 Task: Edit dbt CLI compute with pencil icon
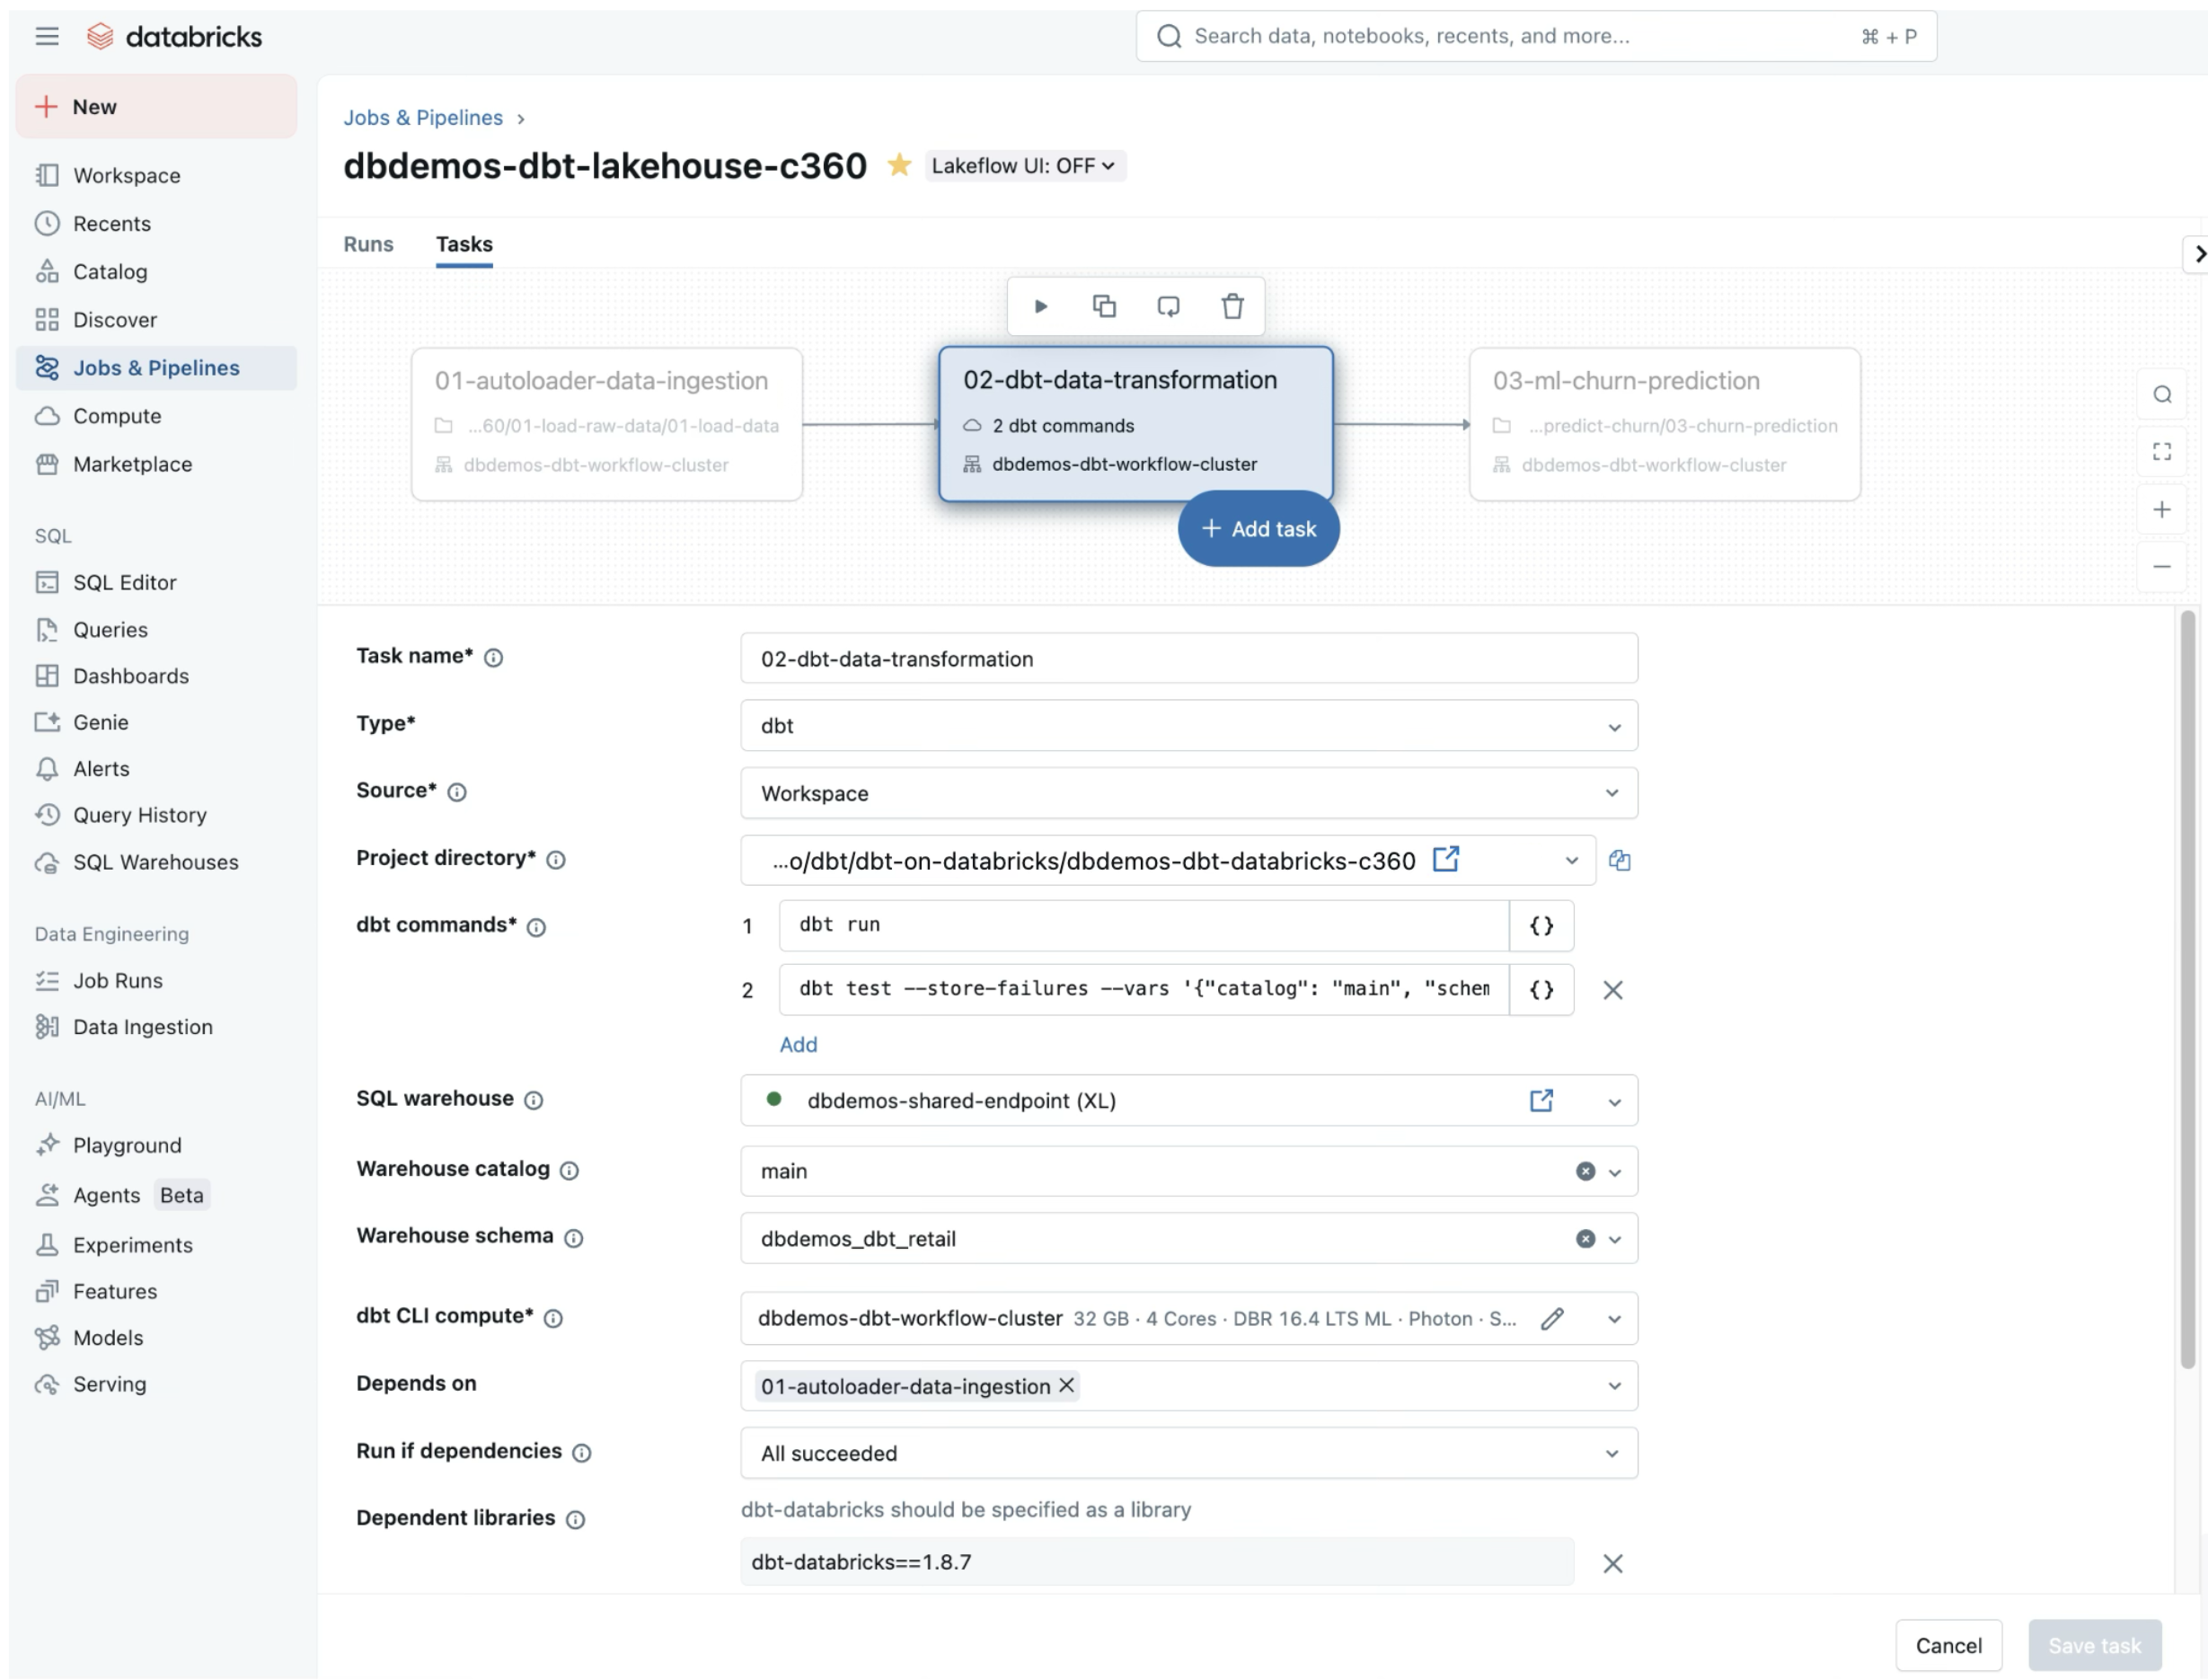pyautogui.click(x=1552, y=1319)
